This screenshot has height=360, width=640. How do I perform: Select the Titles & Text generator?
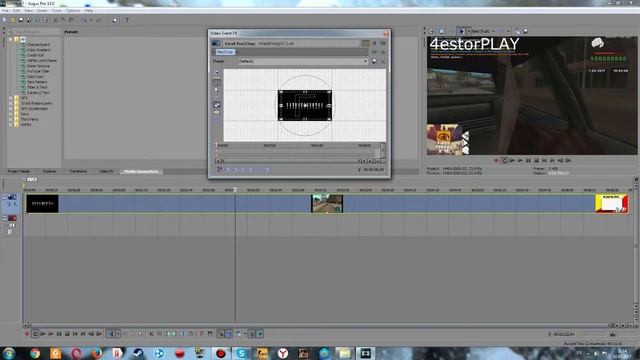coord(37,87)
